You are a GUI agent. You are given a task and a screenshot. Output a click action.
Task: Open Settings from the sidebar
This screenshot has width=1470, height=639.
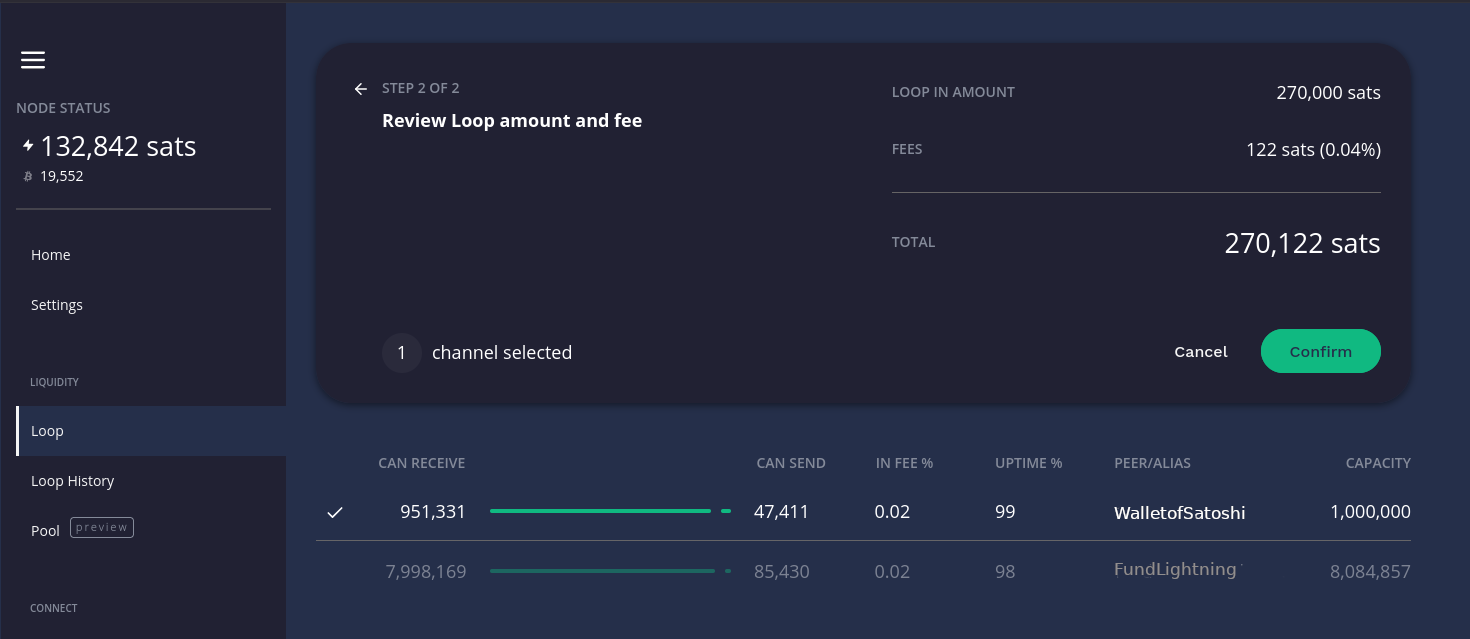click(x=57, y=305)
